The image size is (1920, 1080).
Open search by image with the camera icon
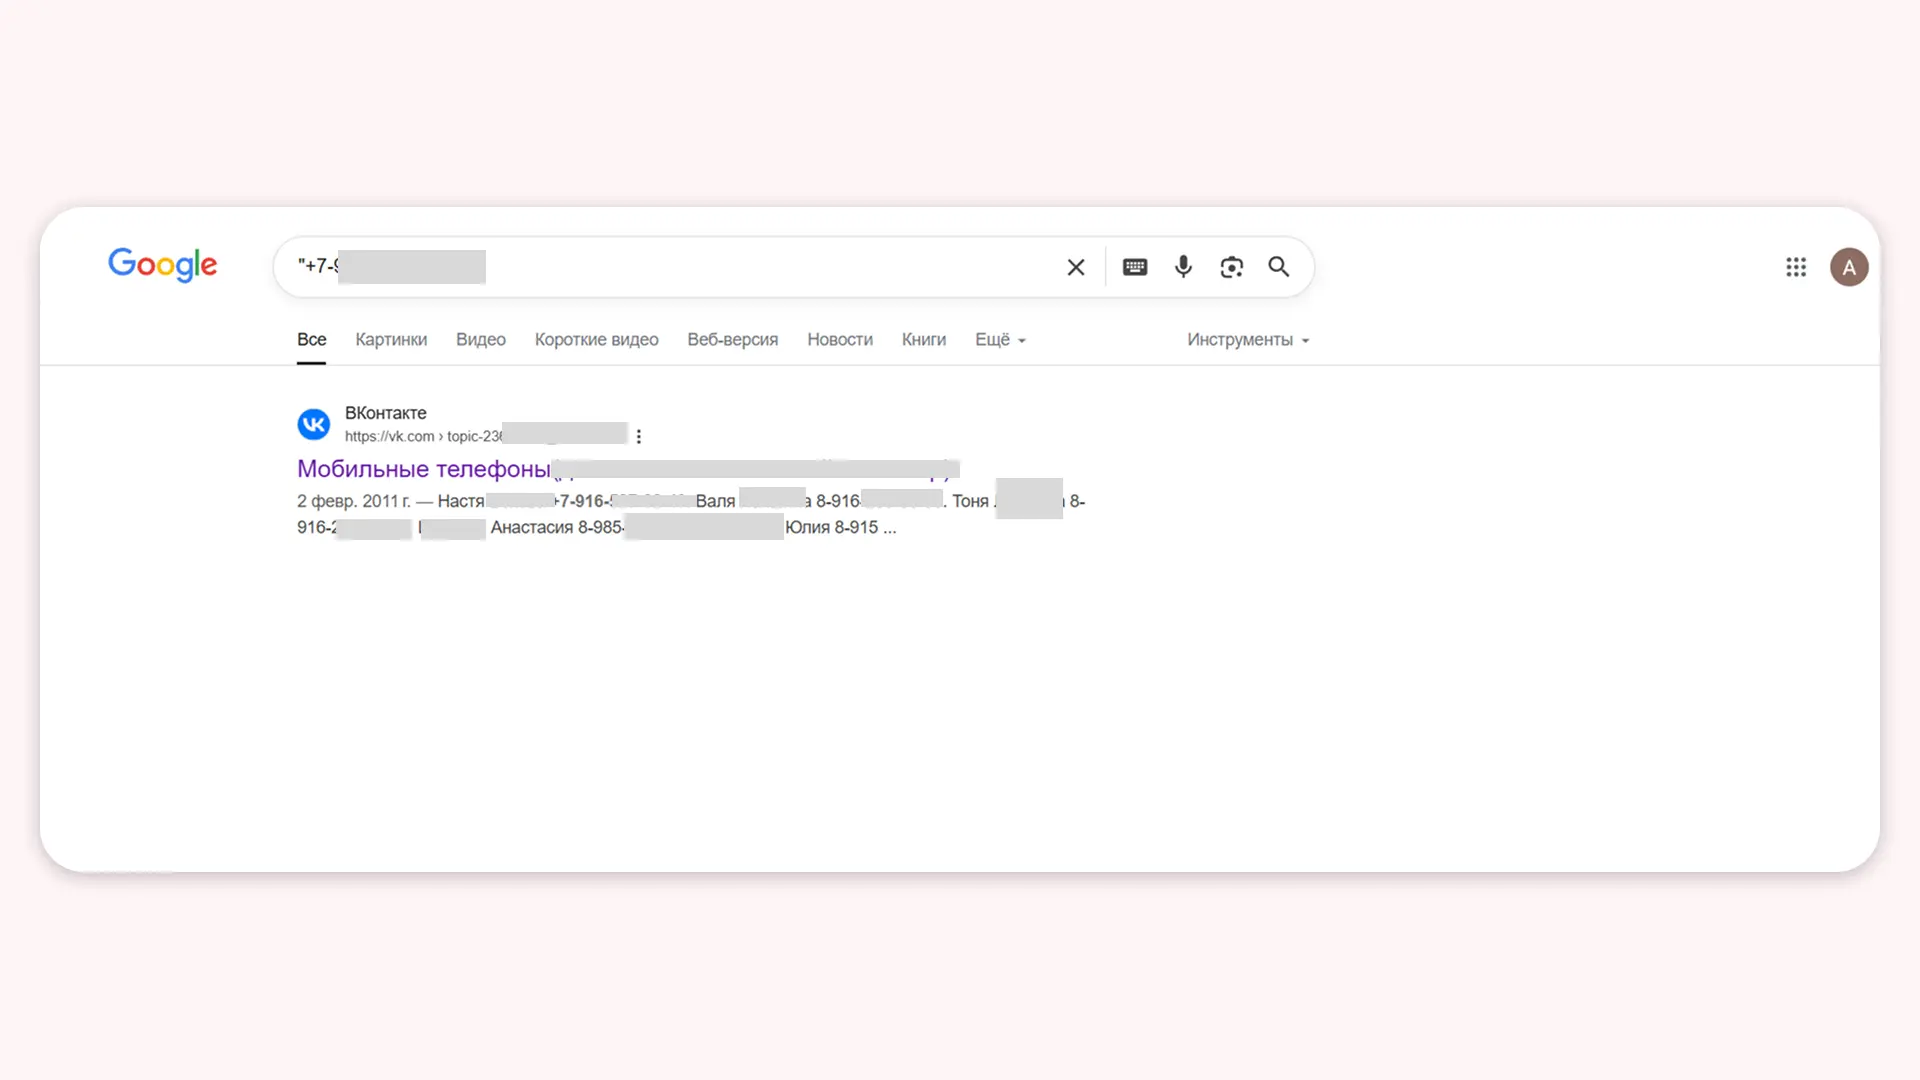pos(1231,267)
